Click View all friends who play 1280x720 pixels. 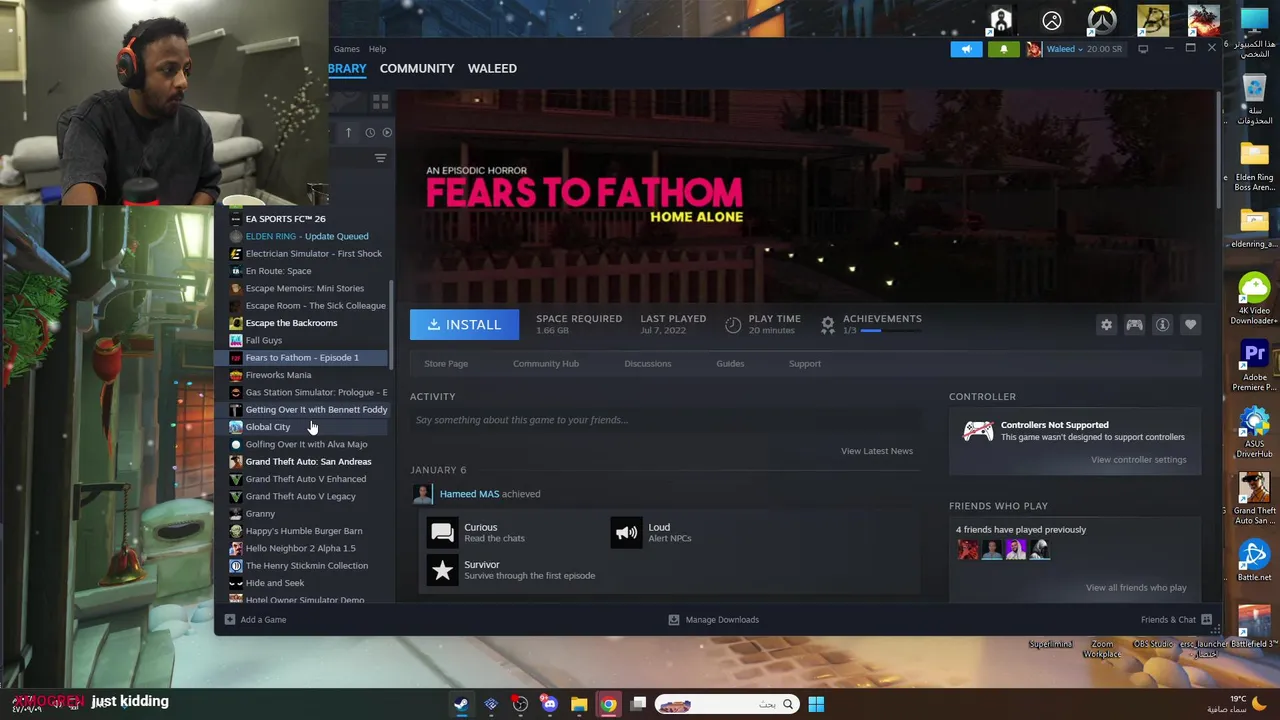click(x=1136, y=588)
